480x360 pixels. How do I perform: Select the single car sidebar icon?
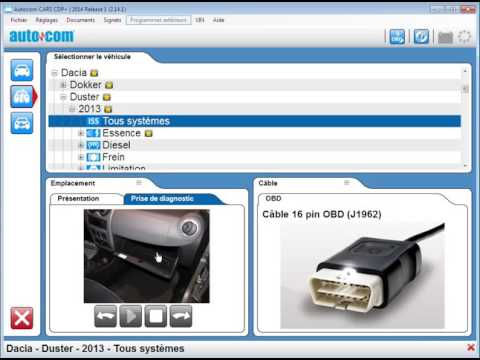point(22,70)
